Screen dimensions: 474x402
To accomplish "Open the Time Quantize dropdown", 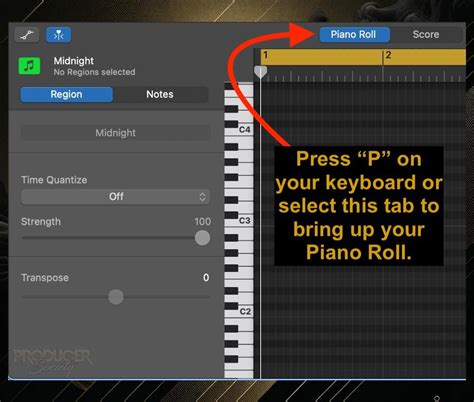I will 115,197.
